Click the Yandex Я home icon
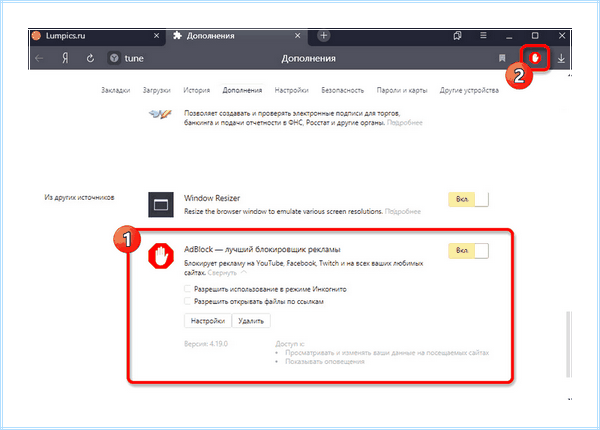This screenshot has height=430, width=600. 65,58
